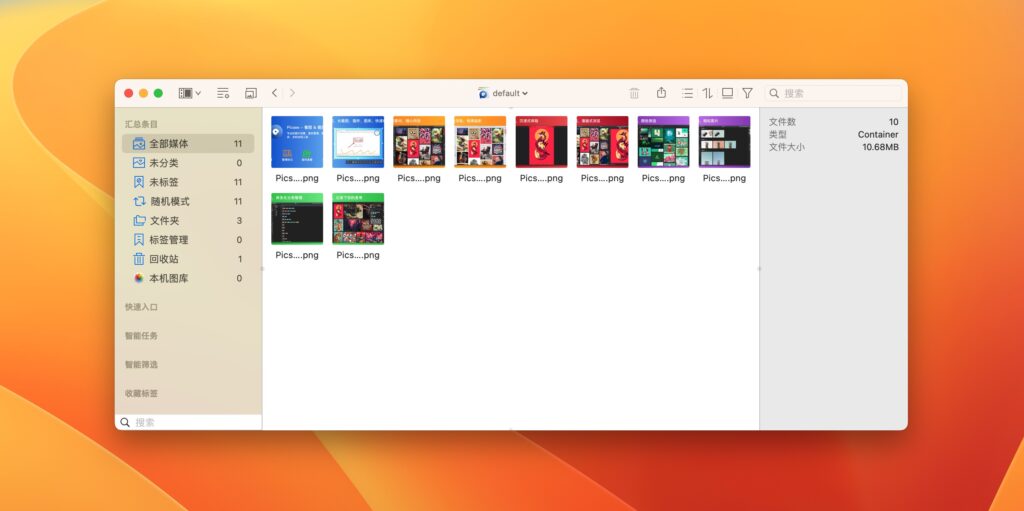Click the 文件大小 label in info panel
The image size is (1024, 511).
pyautogui.click(x=787, y=147)
